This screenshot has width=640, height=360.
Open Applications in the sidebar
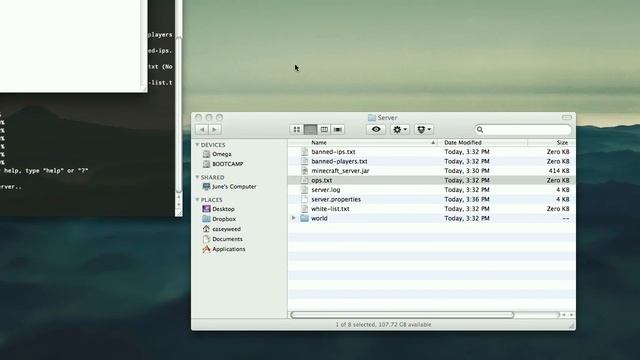224,249
